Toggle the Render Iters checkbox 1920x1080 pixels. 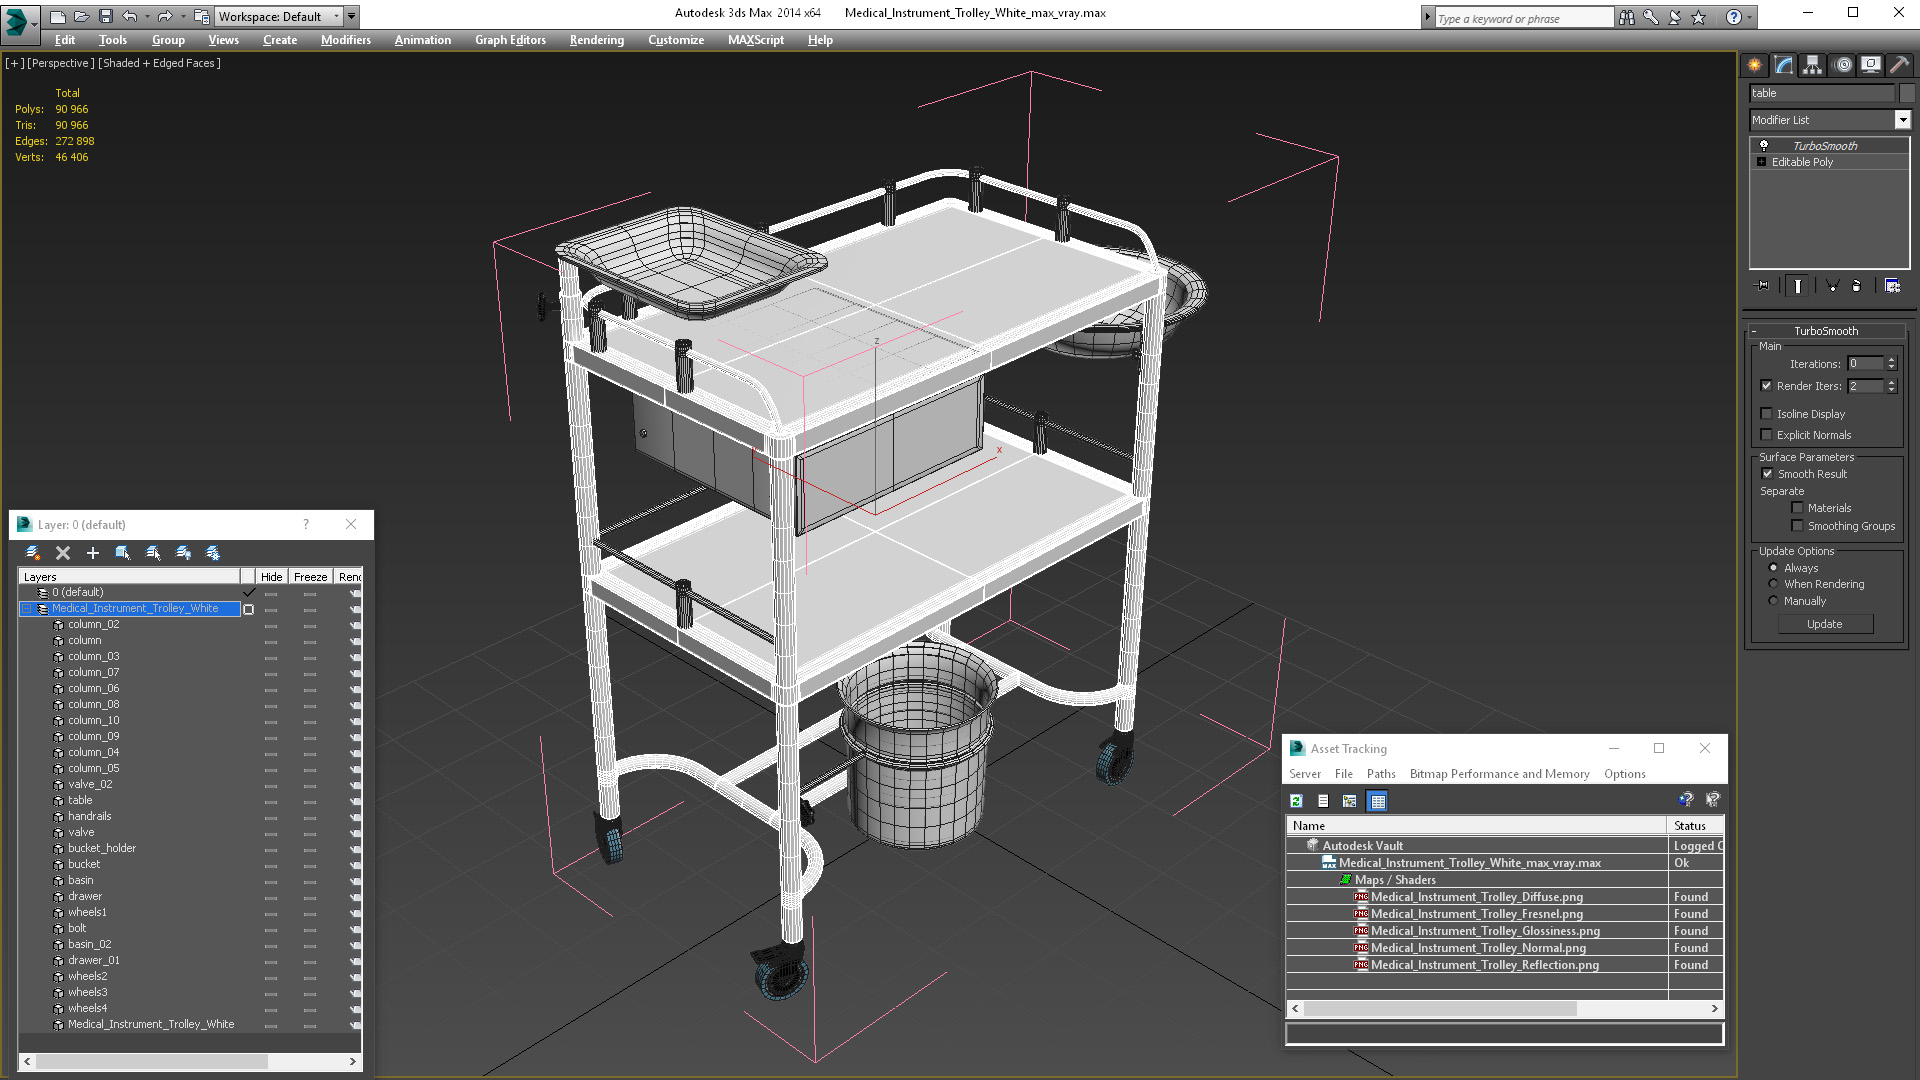pos(1766,386)
